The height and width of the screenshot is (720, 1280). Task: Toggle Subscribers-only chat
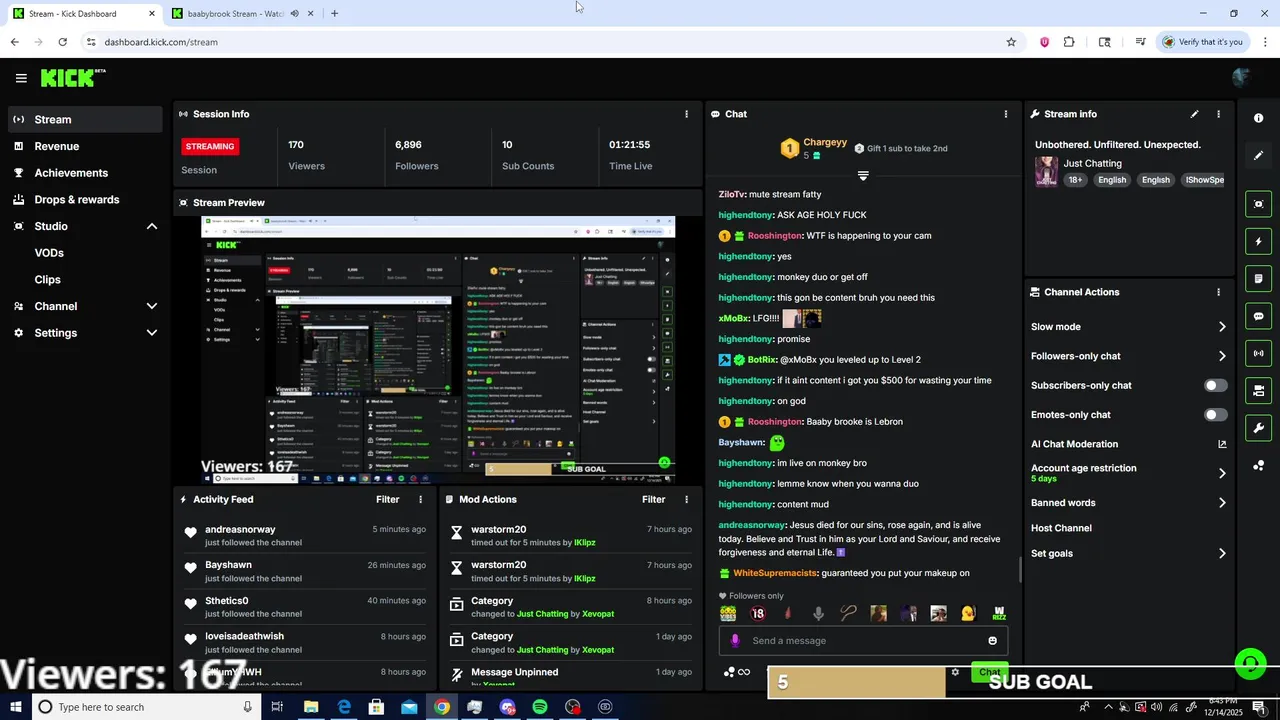pos(1215,385)
